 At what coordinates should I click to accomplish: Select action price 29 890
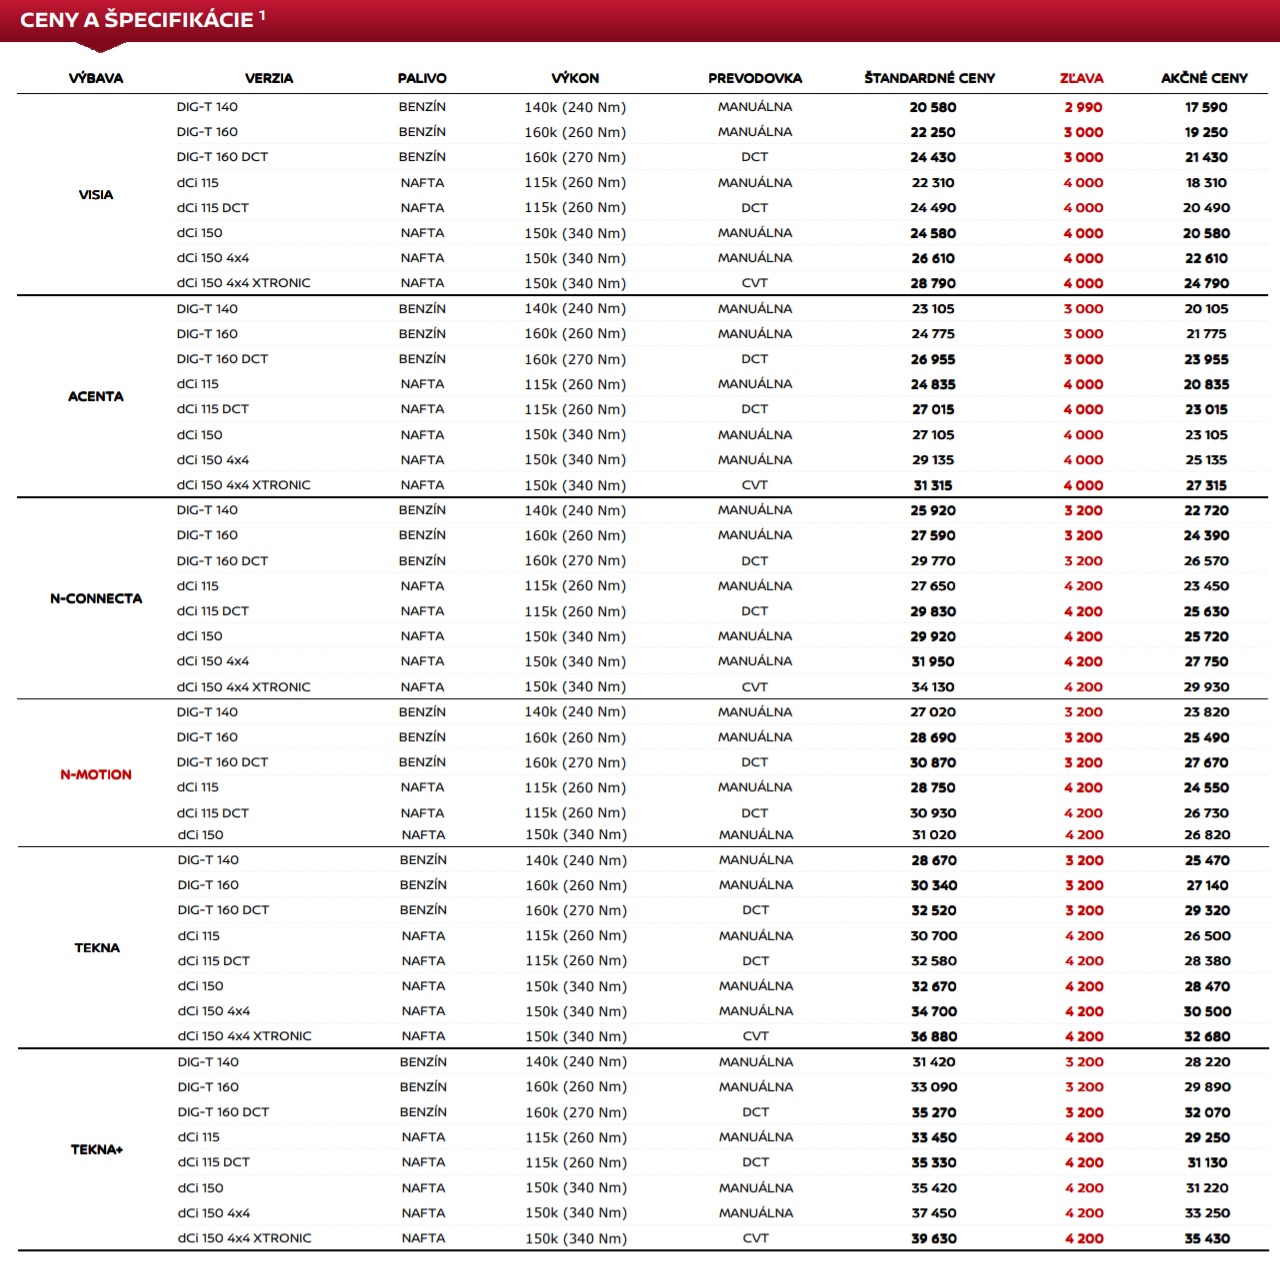pyautogui.click(x=1207, y=1088)
